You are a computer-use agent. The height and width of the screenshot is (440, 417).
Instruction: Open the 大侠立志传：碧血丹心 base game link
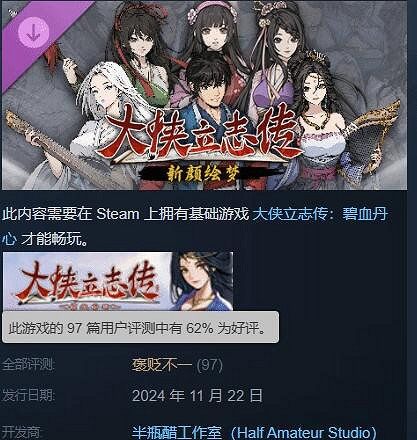tap(194, 226)
